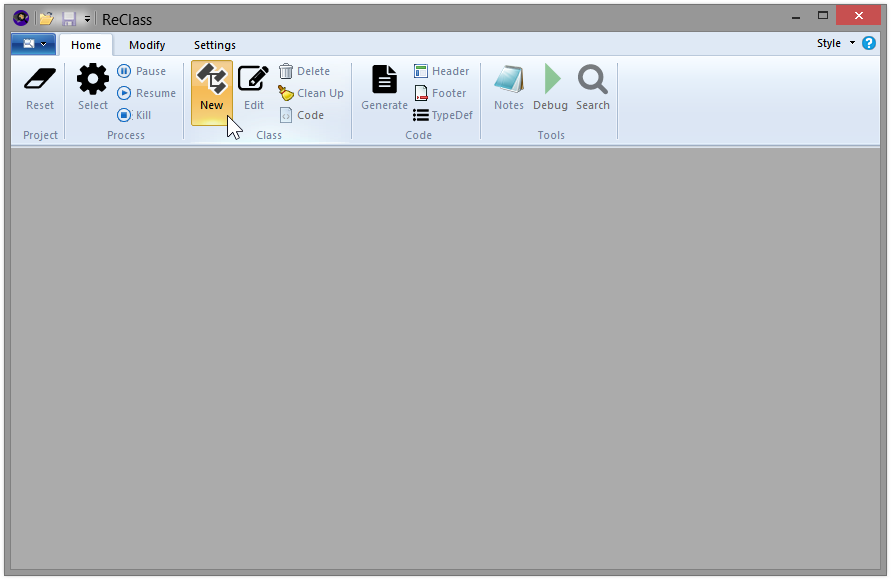Delete the class with trash icon
This screenshot has width=891, height=580.
pyautogui.click(x=304, y=71)
